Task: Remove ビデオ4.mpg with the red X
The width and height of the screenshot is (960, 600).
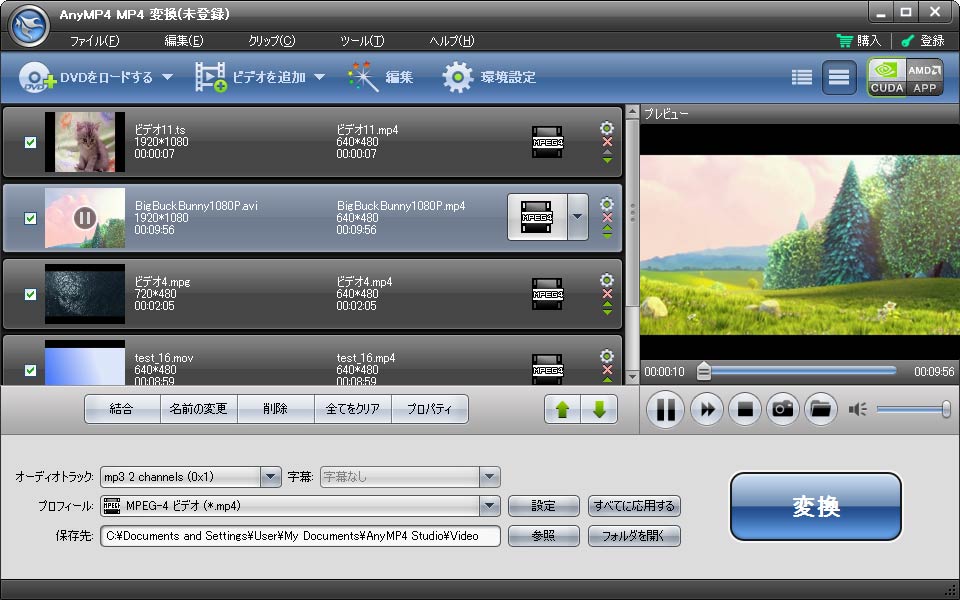Action: click(x=605, y=293)
